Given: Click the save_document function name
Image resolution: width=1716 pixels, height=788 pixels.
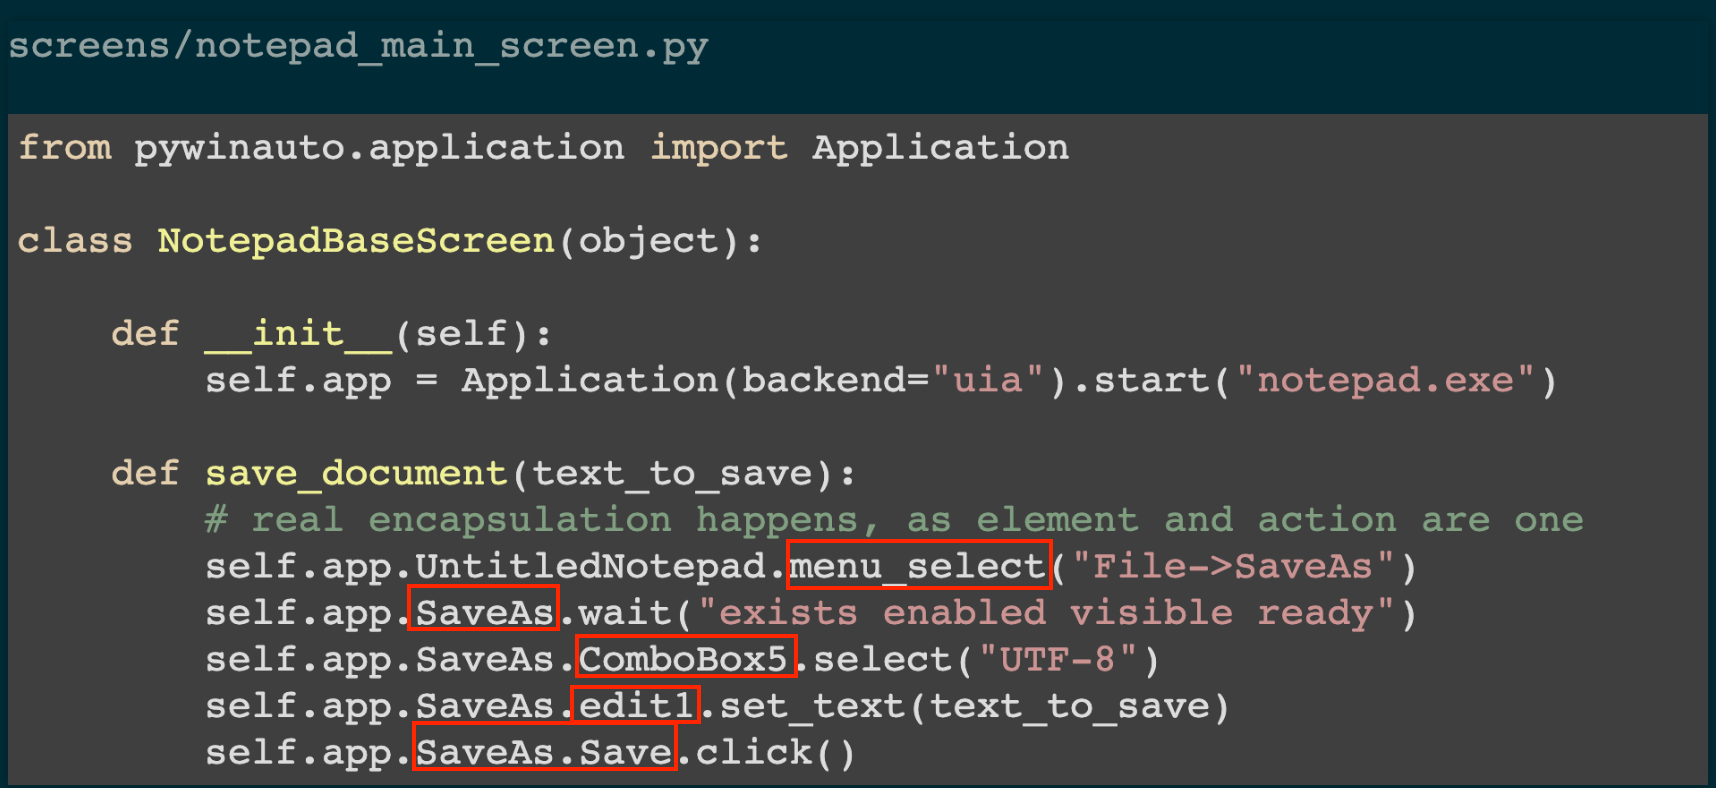Looking at the screenshot, I should (x=356, y=473).
